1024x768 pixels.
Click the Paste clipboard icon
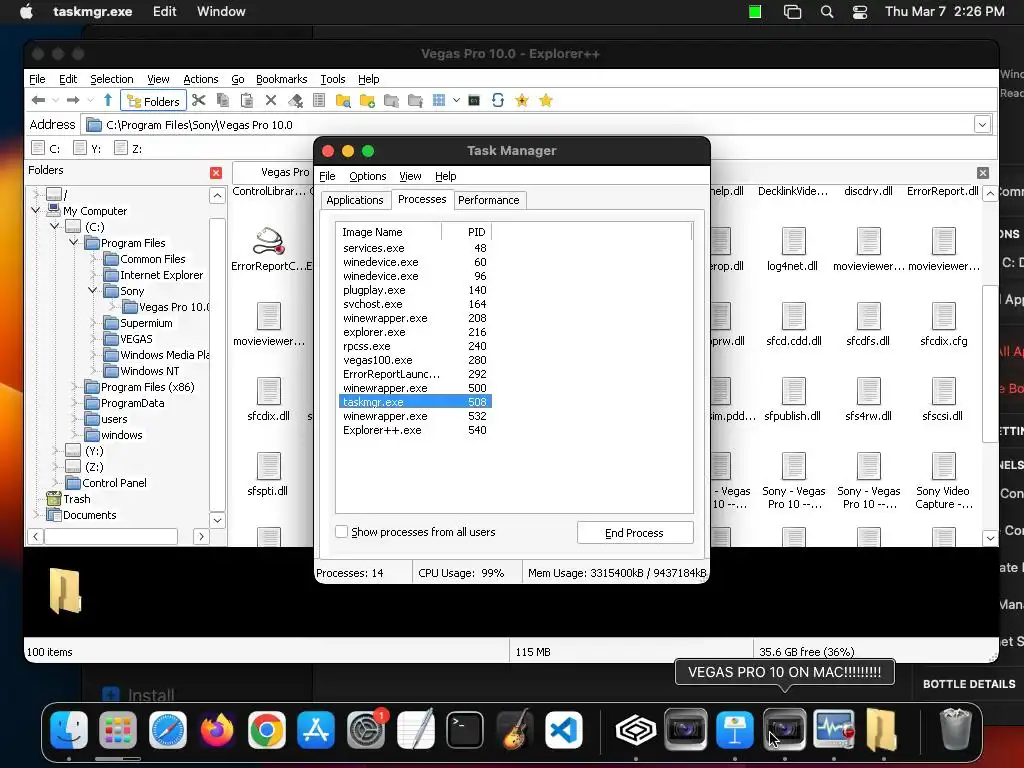click(x=247, y=101)
